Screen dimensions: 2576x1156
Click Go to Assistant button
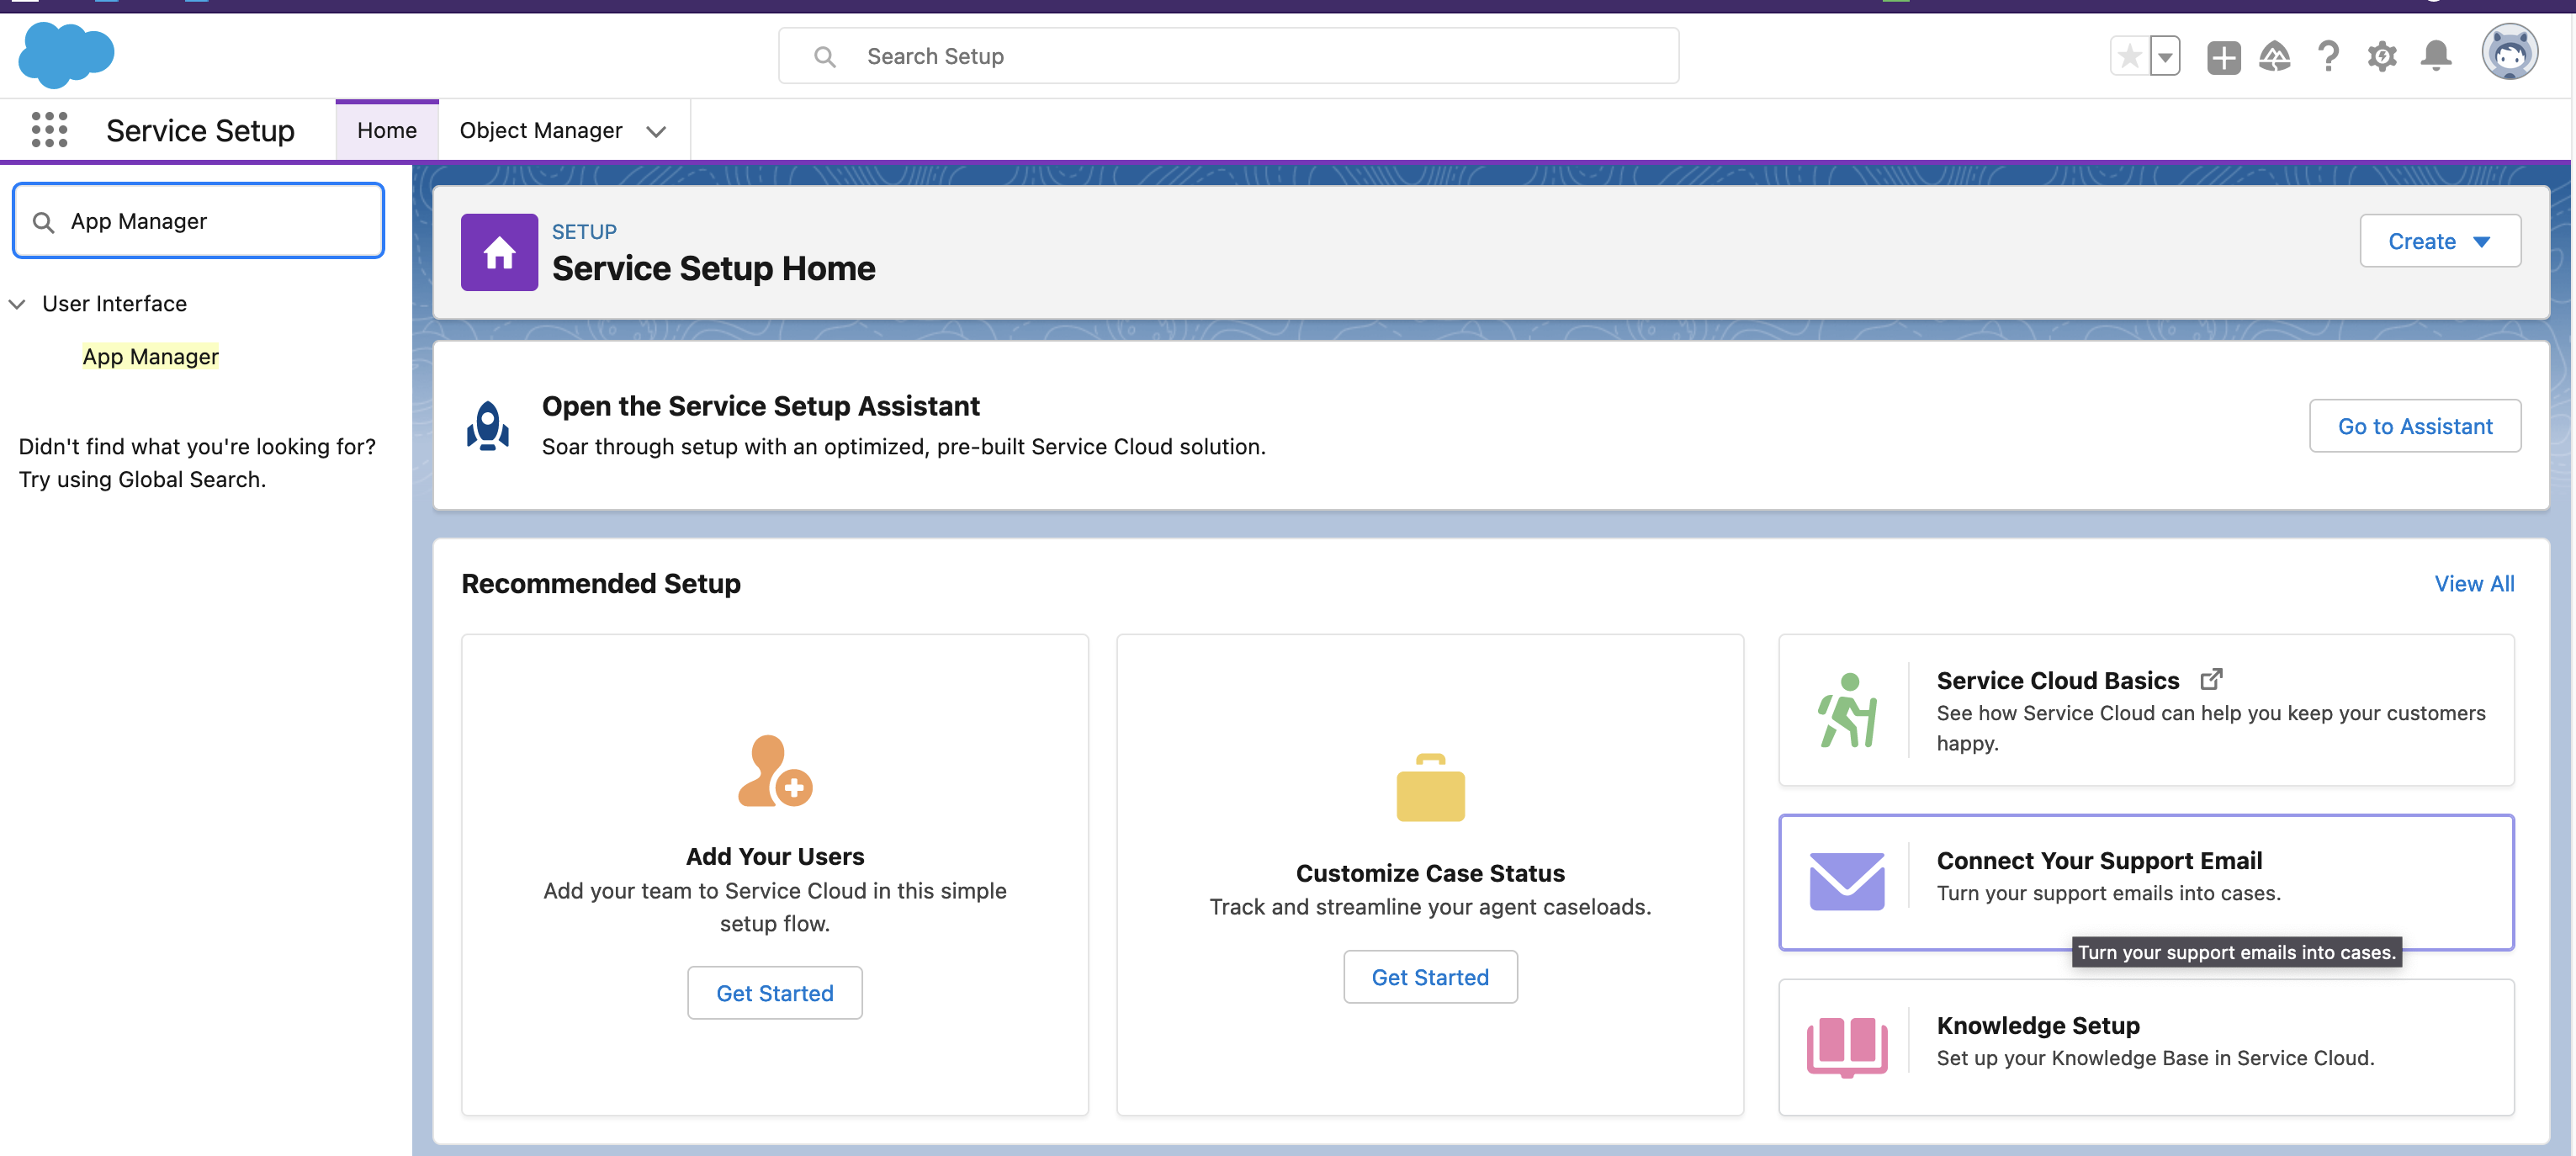click(x=2417, y=425)
